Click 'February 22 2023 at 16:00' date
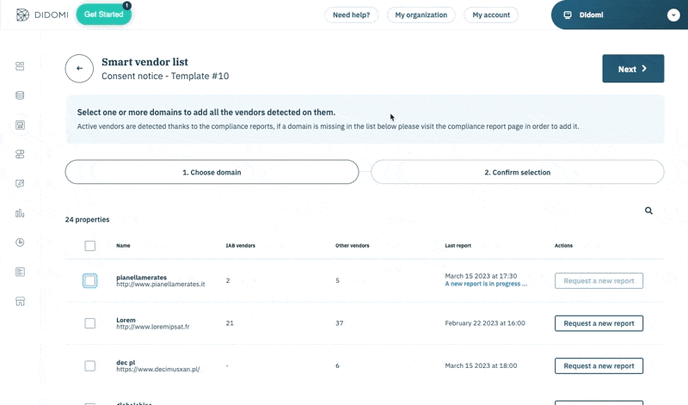This screenshot has width=688, height=405. [485, 323]
